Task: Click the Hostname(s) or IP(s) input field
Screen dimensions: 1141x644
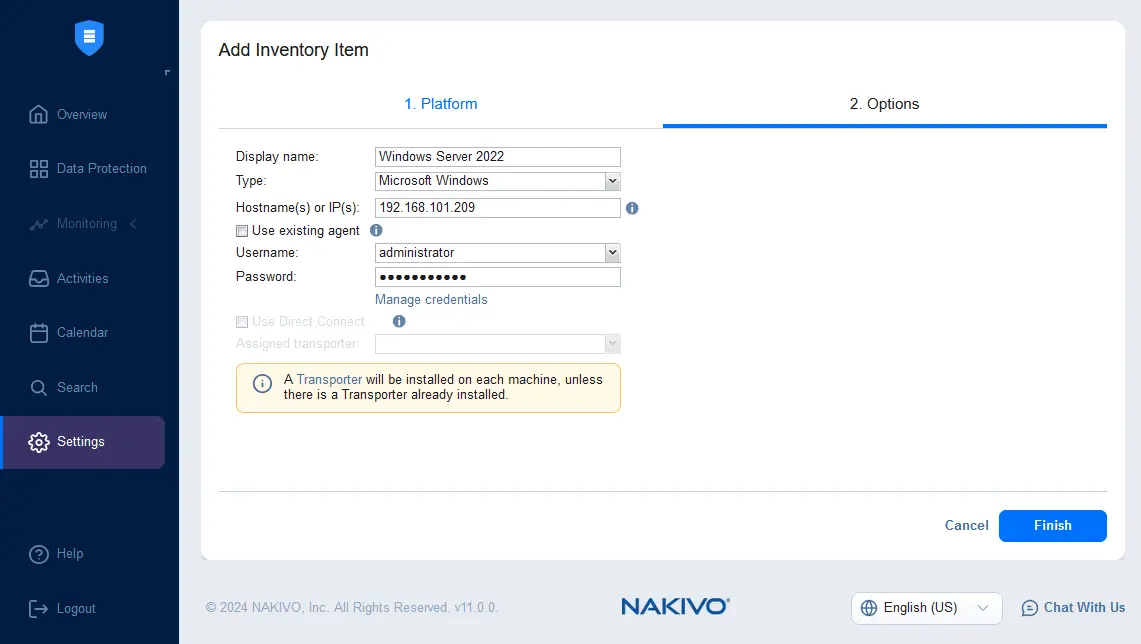Action: [498, 207]
